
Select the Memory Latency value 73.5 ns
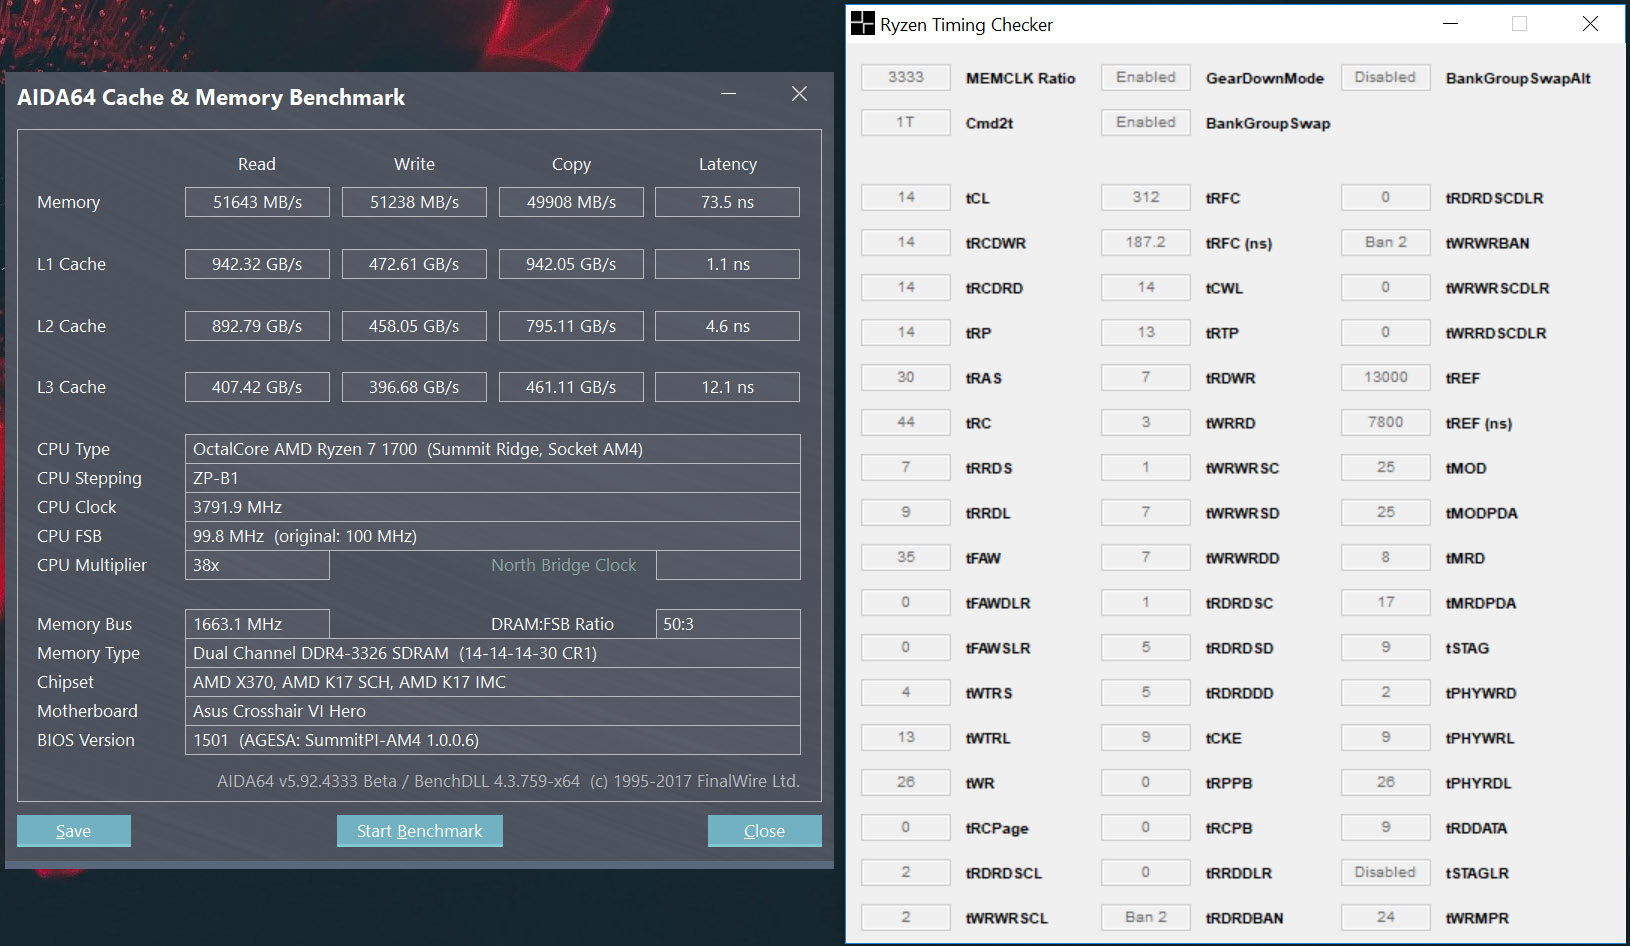pyautogui.click(x=728, y=202)
